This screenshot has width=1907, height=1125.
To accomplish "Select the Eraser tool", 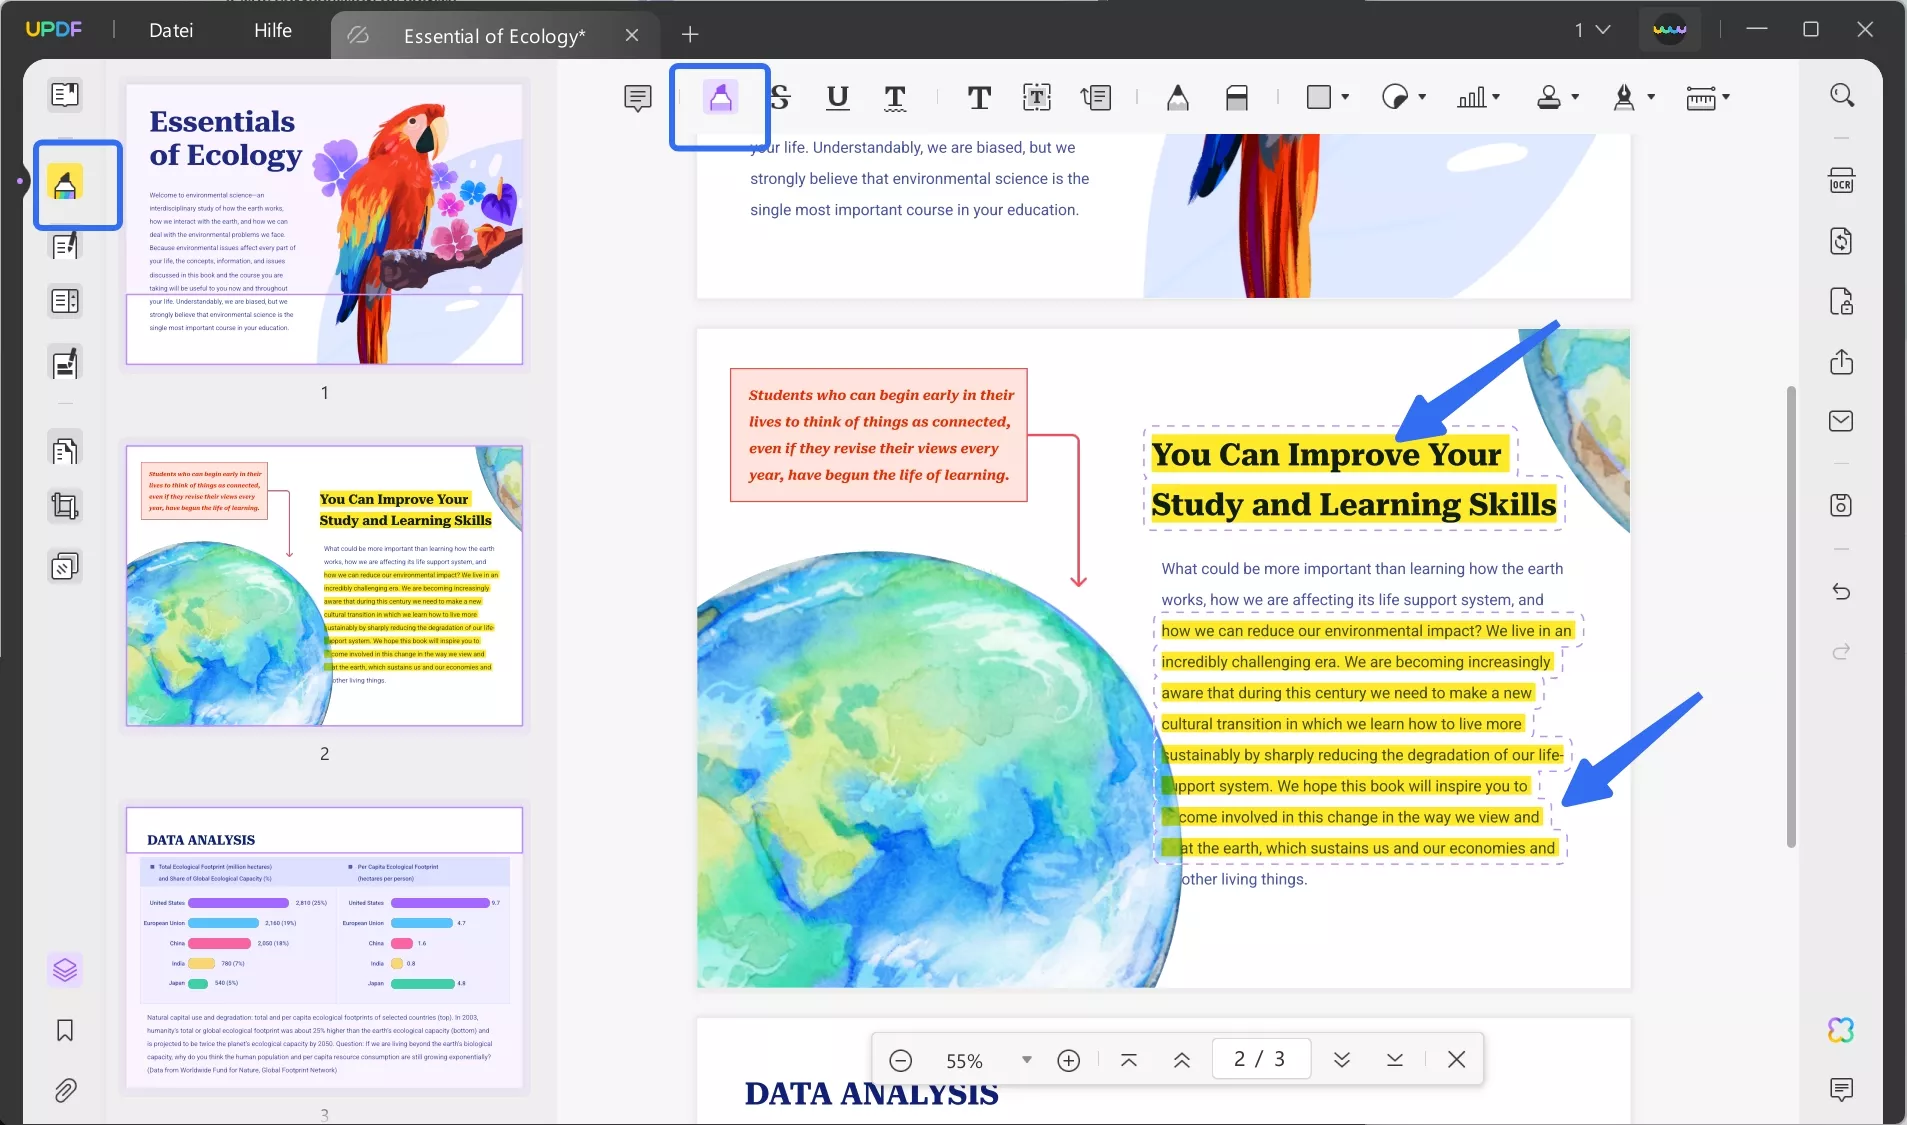I will click(1238, 97).
